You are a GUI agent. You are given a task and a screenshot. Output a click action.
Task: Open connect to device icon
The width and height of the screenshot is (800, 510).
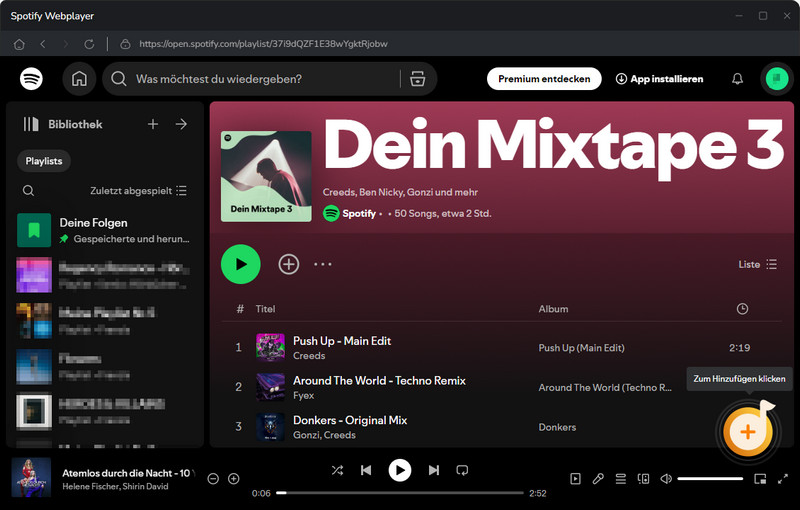[x=643, y=479]
